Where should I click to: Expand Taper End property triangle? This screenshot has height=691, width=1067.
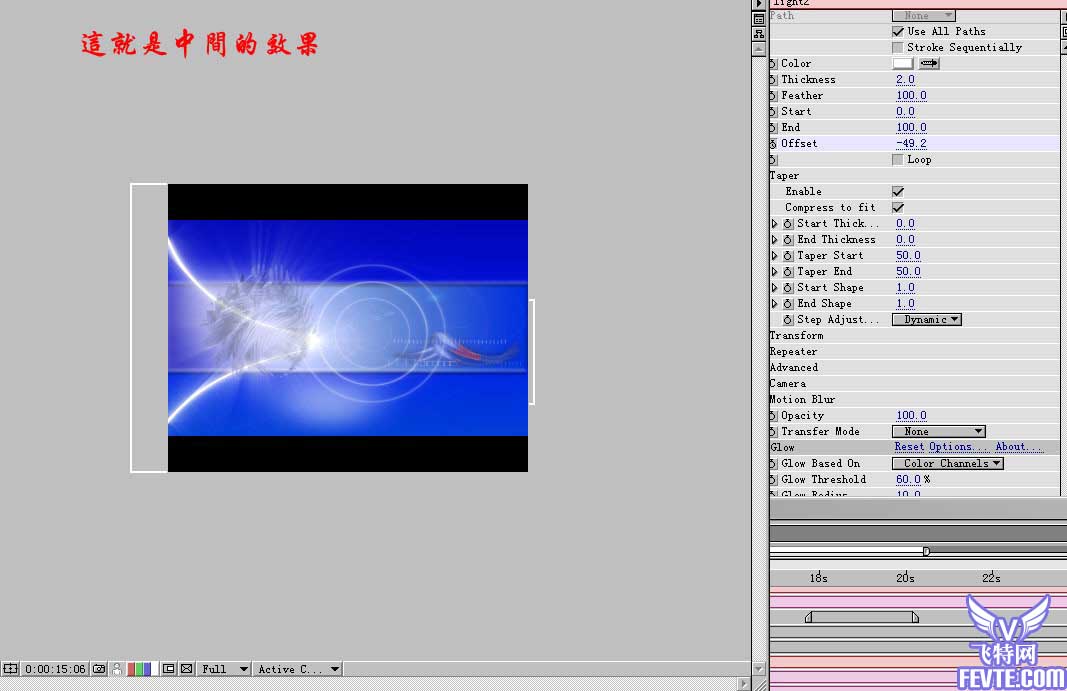point(774,272)
